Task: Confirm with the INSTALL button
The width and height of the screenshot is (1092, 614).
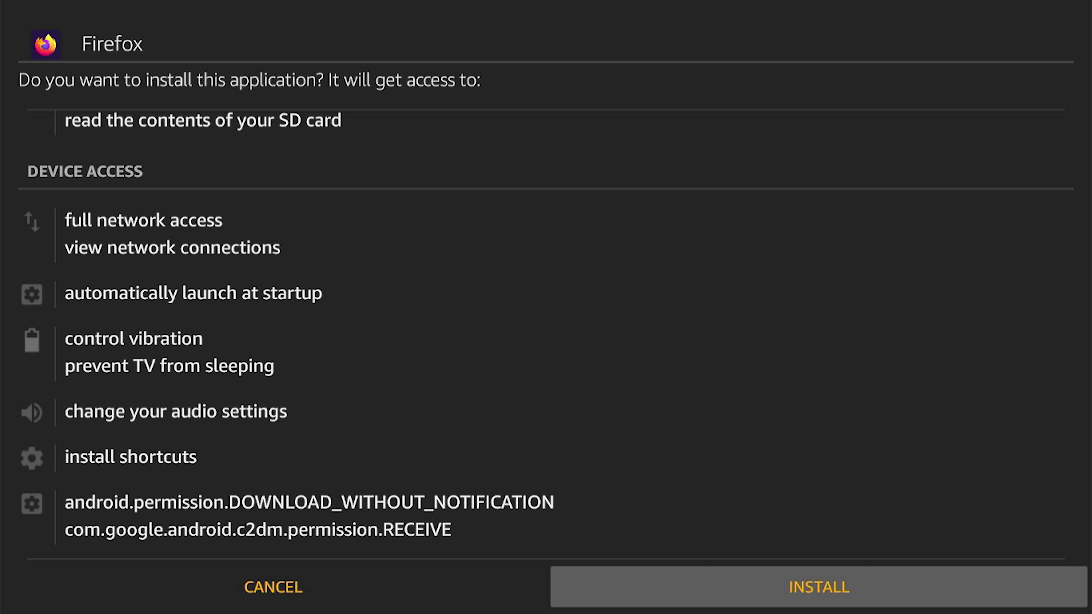Action: (818, 587)
